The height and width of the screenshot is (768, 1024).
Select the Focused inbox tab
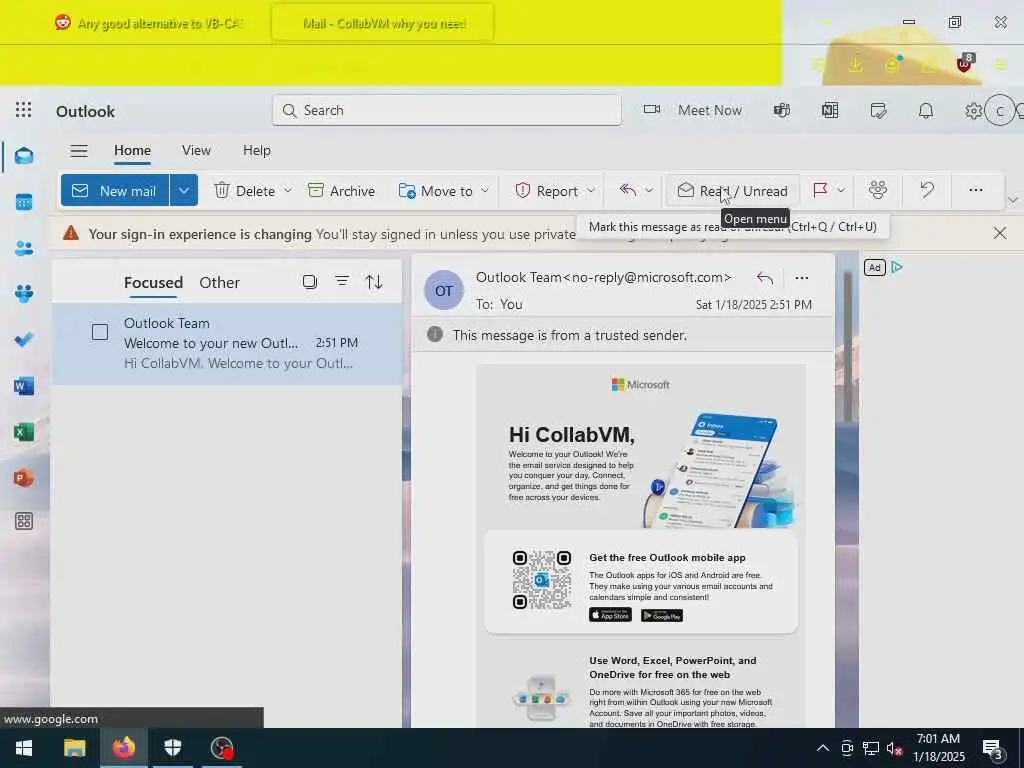coord(153,283)
